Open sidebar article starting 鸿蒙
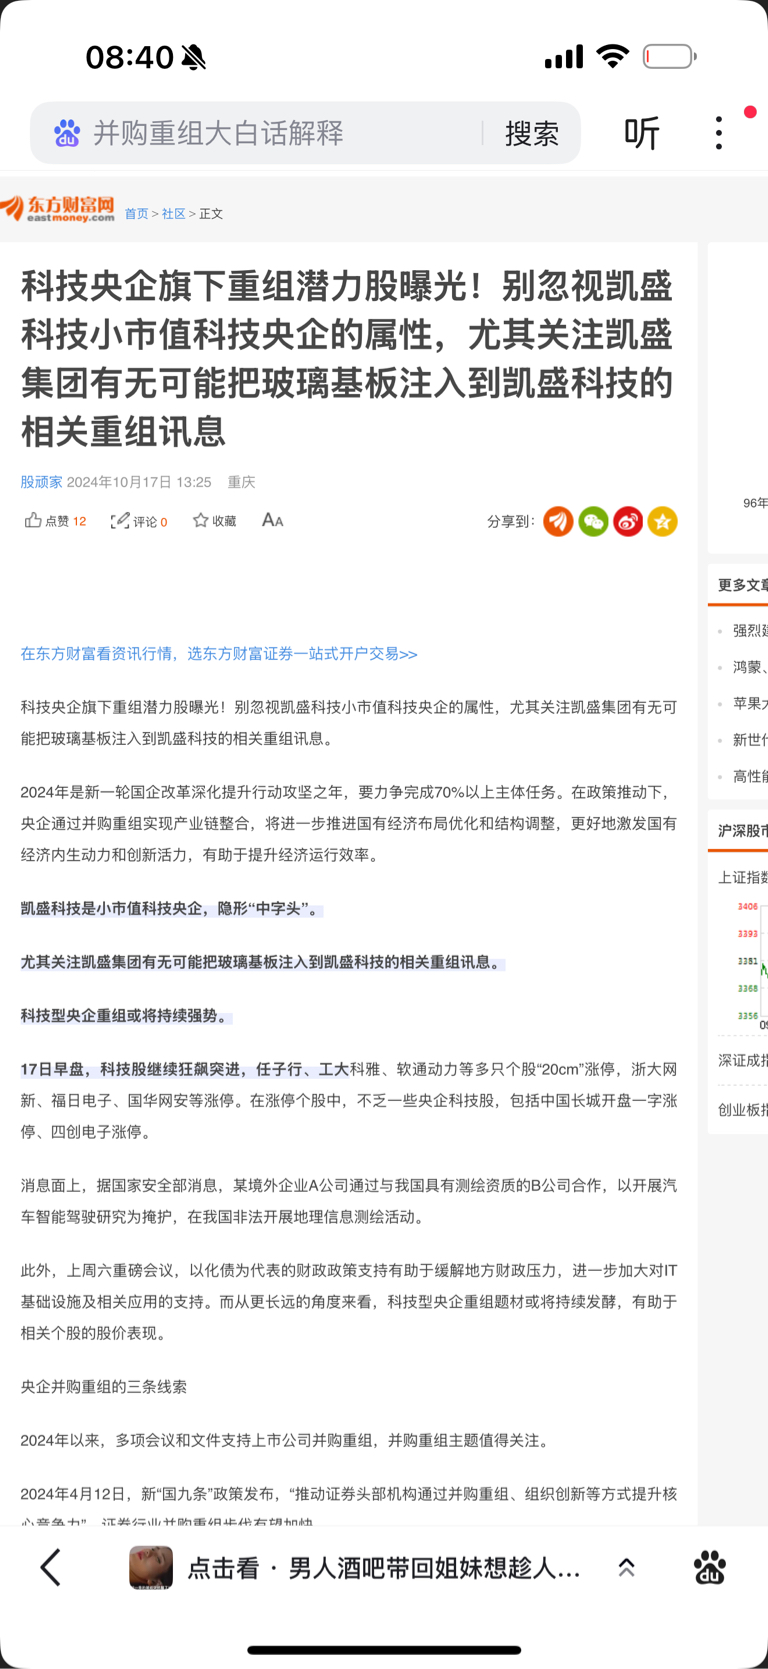768x1669 pixels. 750,667
